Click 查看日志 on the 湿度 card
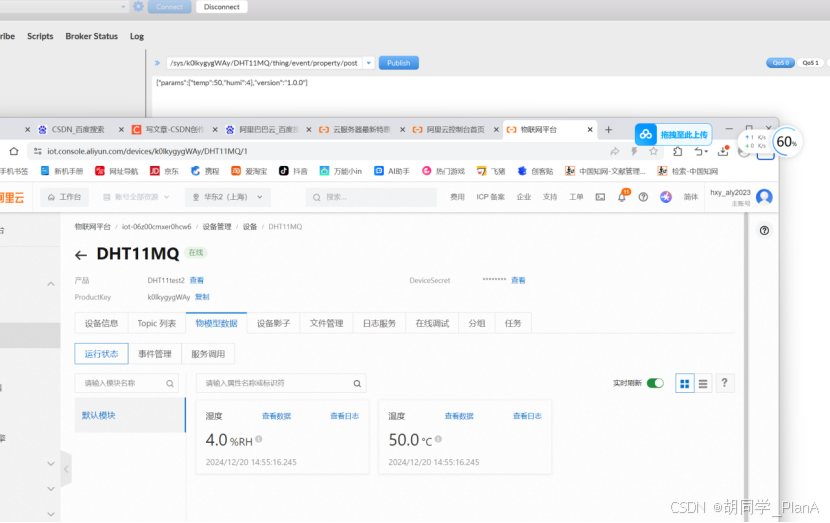 point(345,416)
